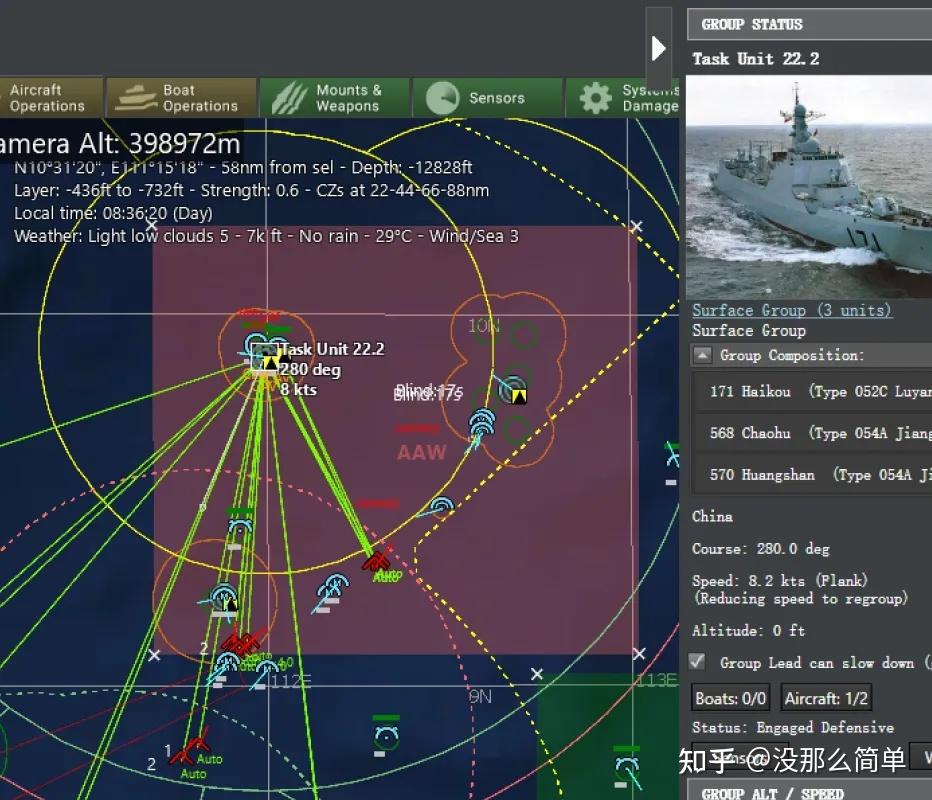
Task: Select the AAW patrol zone label
Action: pyautogui.click(x=421, y=453)
